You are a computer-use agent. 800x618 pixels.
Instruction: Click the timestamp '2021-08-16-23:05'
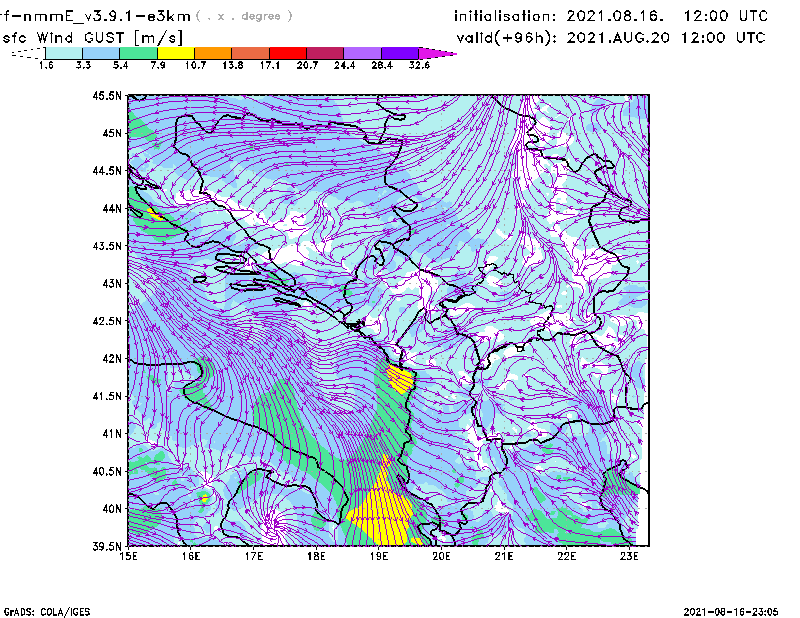(731, 612)
